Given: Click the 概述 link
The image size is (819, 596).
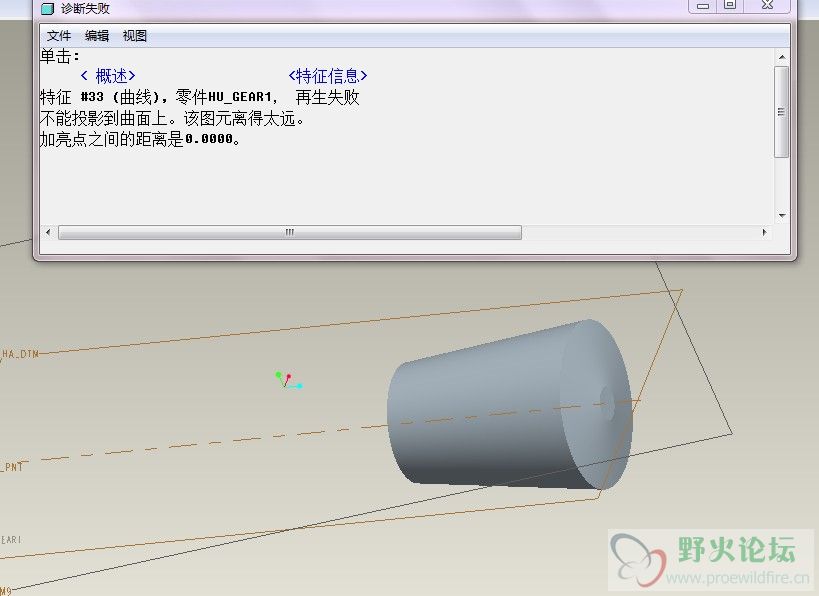Looking at the screenshot, I should coord(108,76).
